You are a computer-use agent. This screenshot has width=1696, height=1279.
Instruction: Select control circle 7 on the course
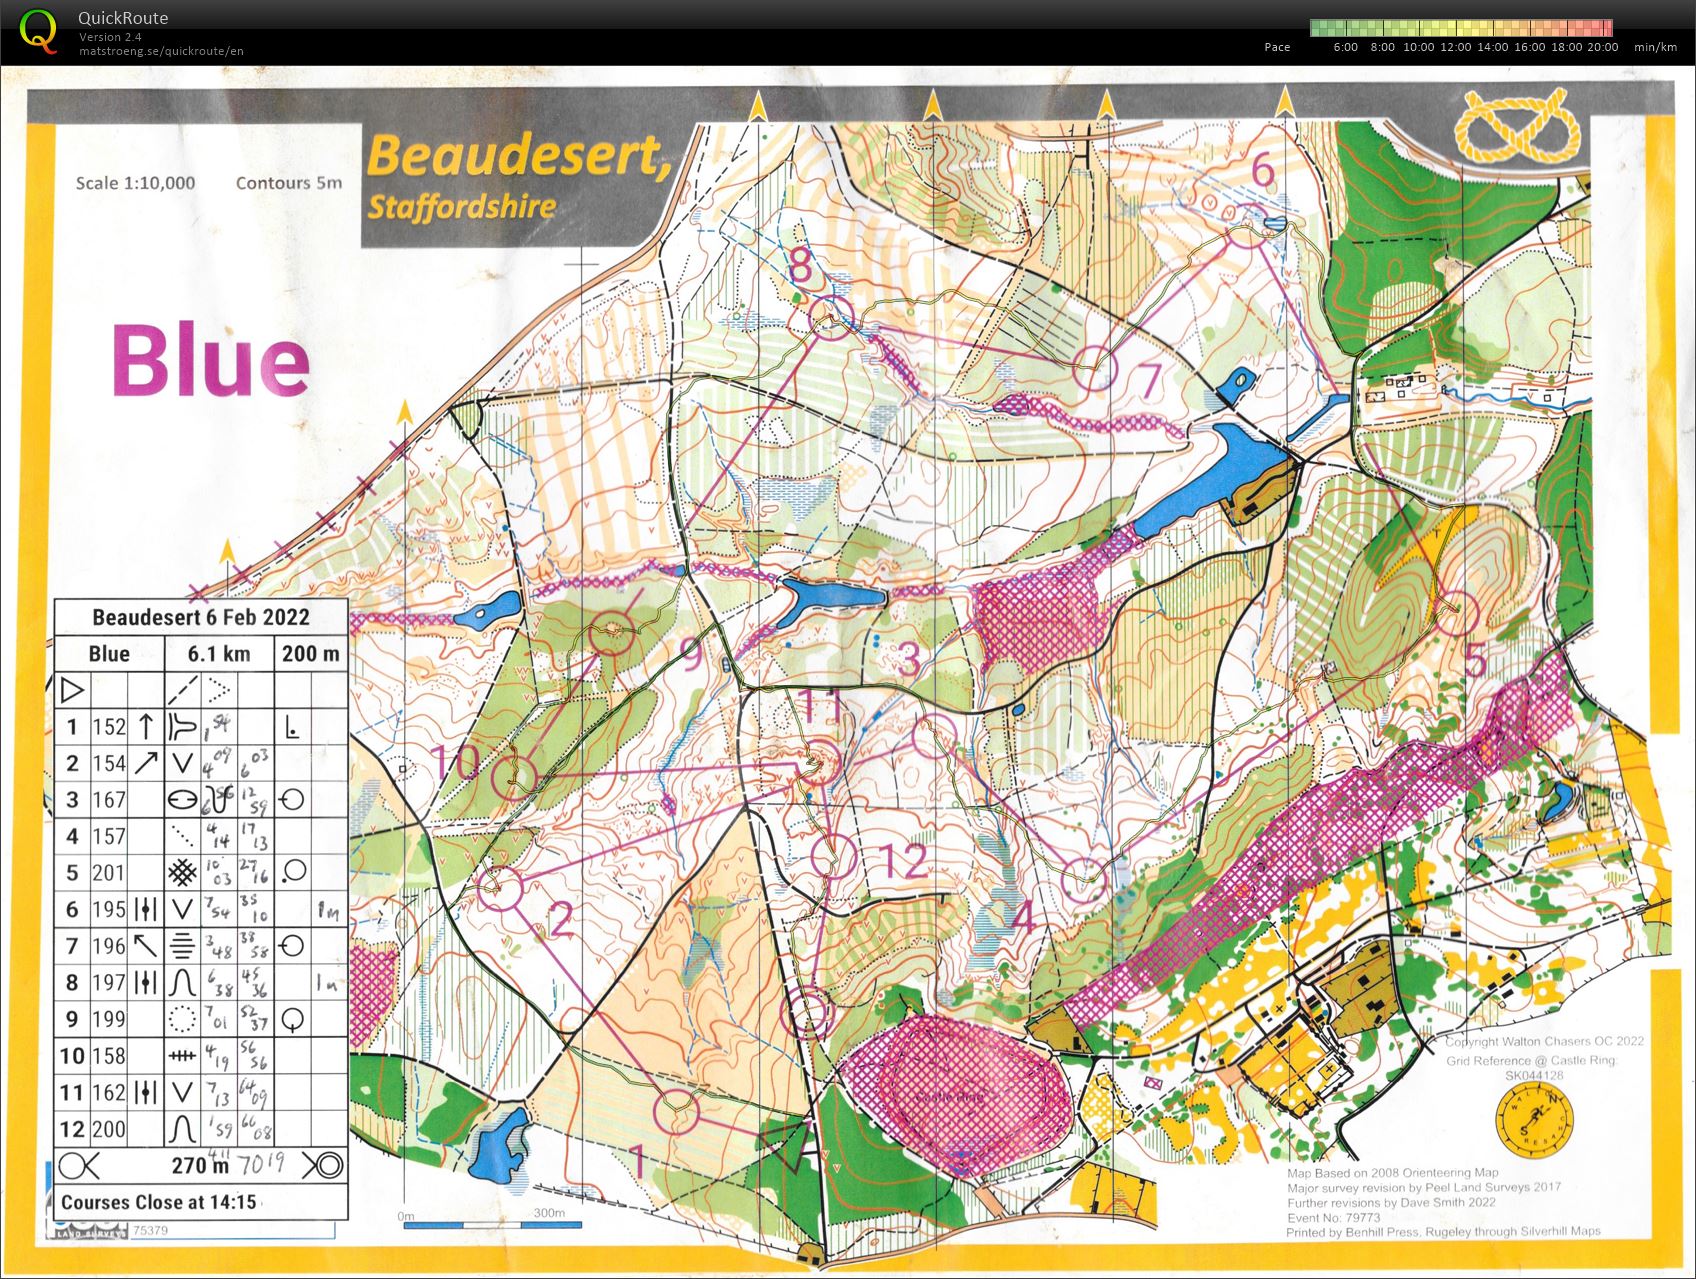click(1094, 367)
